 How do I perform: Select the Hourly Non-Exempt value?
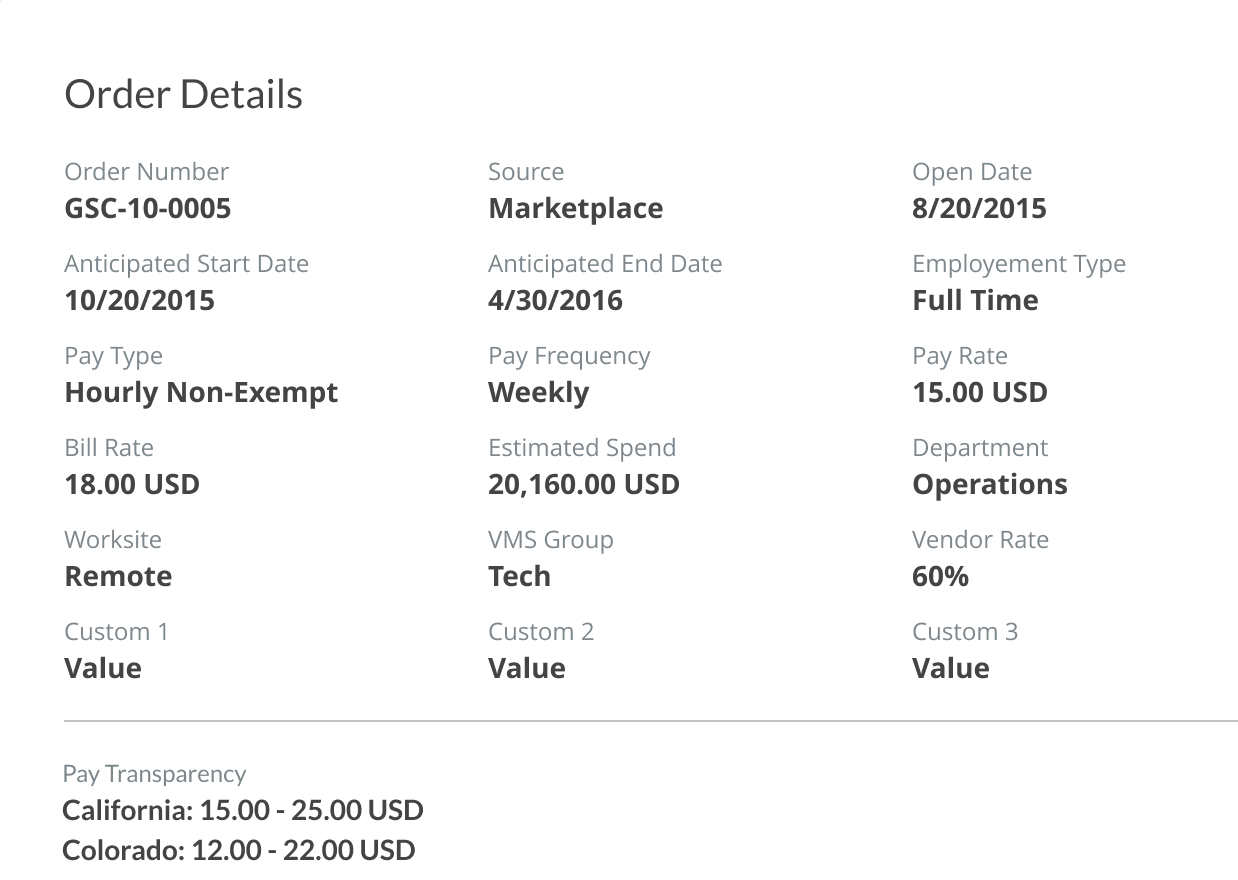(x=201, y=392)
